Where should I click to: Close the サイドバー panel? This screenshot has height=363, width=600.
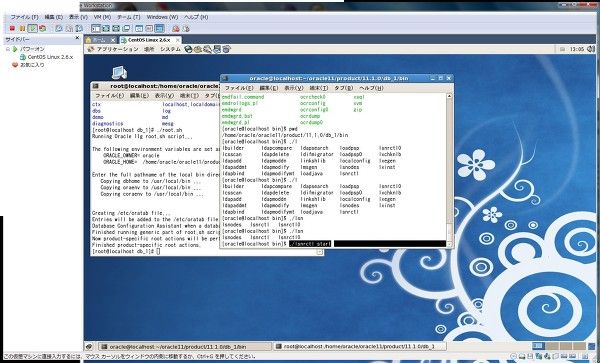tap(77, 38)
